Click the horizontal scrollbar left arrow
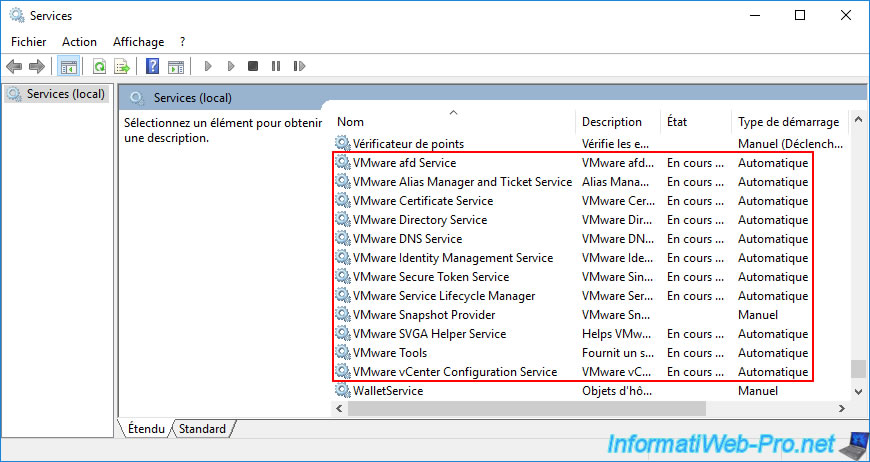 pyautogui.click(x=340, y=409)
